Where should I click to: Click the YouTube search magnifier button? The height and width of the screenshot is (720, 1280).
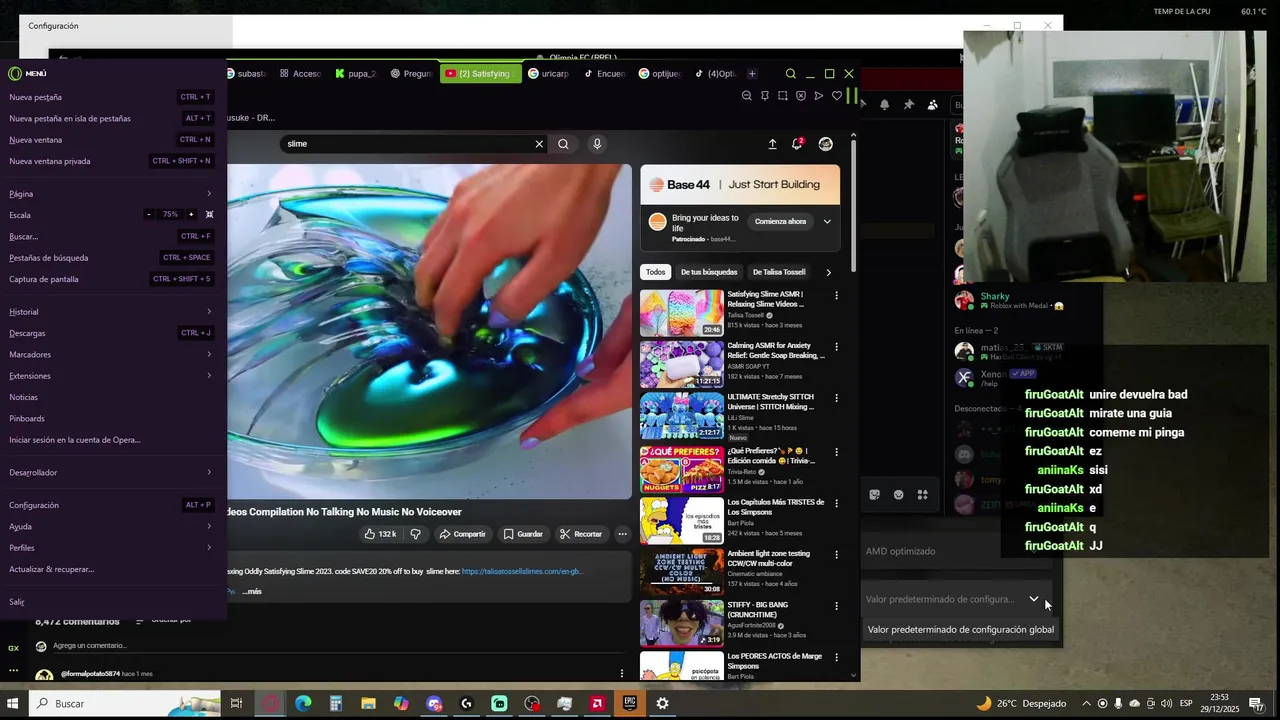coord(563,144)
